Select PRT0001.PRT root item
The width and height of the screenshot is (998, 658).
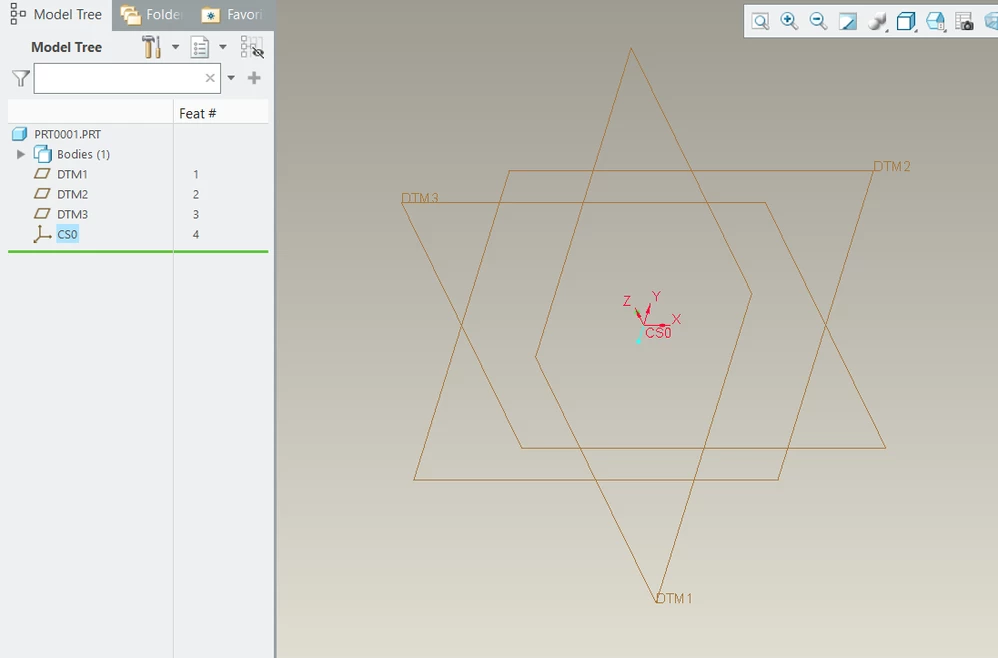[x=67, y=134]
